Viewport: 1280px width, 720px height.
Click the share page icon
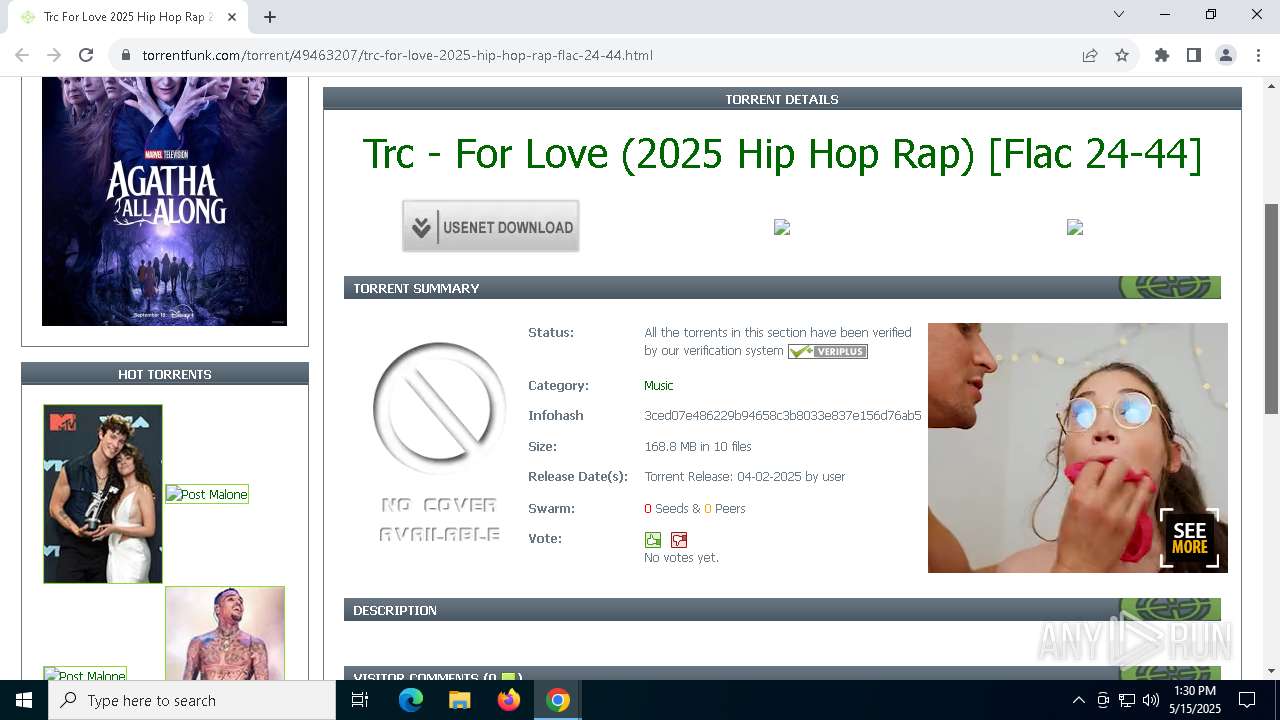coord(1090,55)
